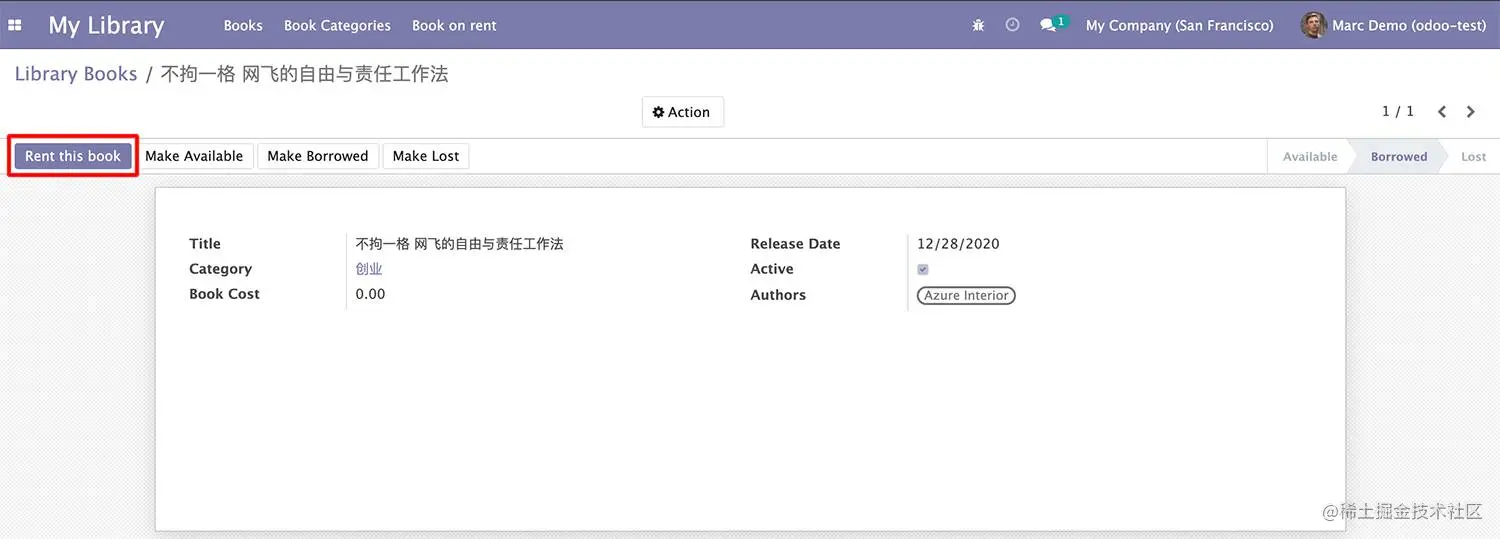Click the 0.00 book cost value
1500x539 pixels.
(x=370, y=294)
